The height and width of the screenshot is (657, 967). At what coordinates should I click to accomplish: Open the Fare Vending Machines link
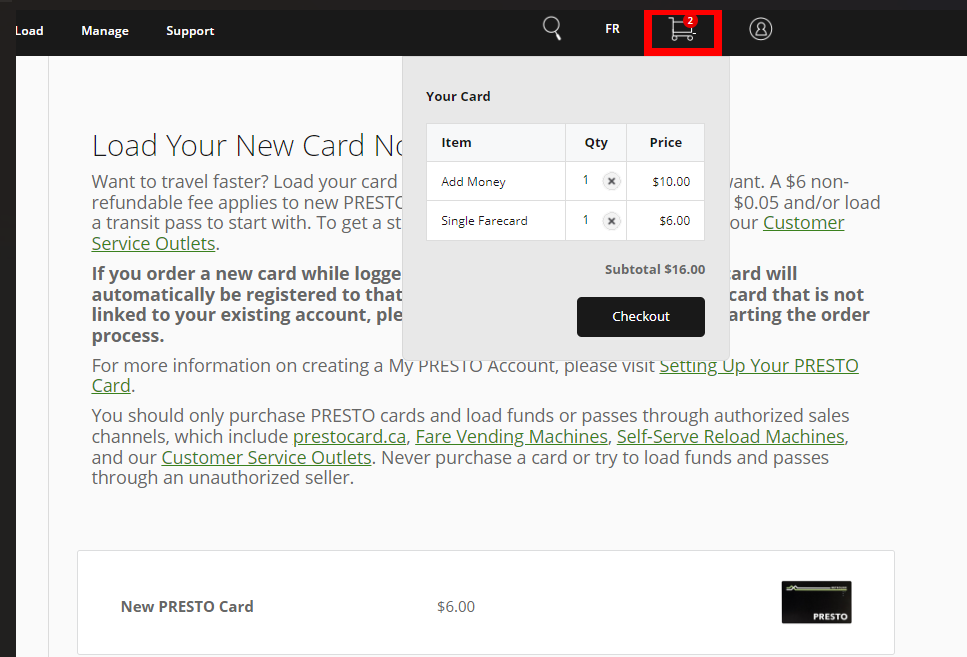[511, 437]
